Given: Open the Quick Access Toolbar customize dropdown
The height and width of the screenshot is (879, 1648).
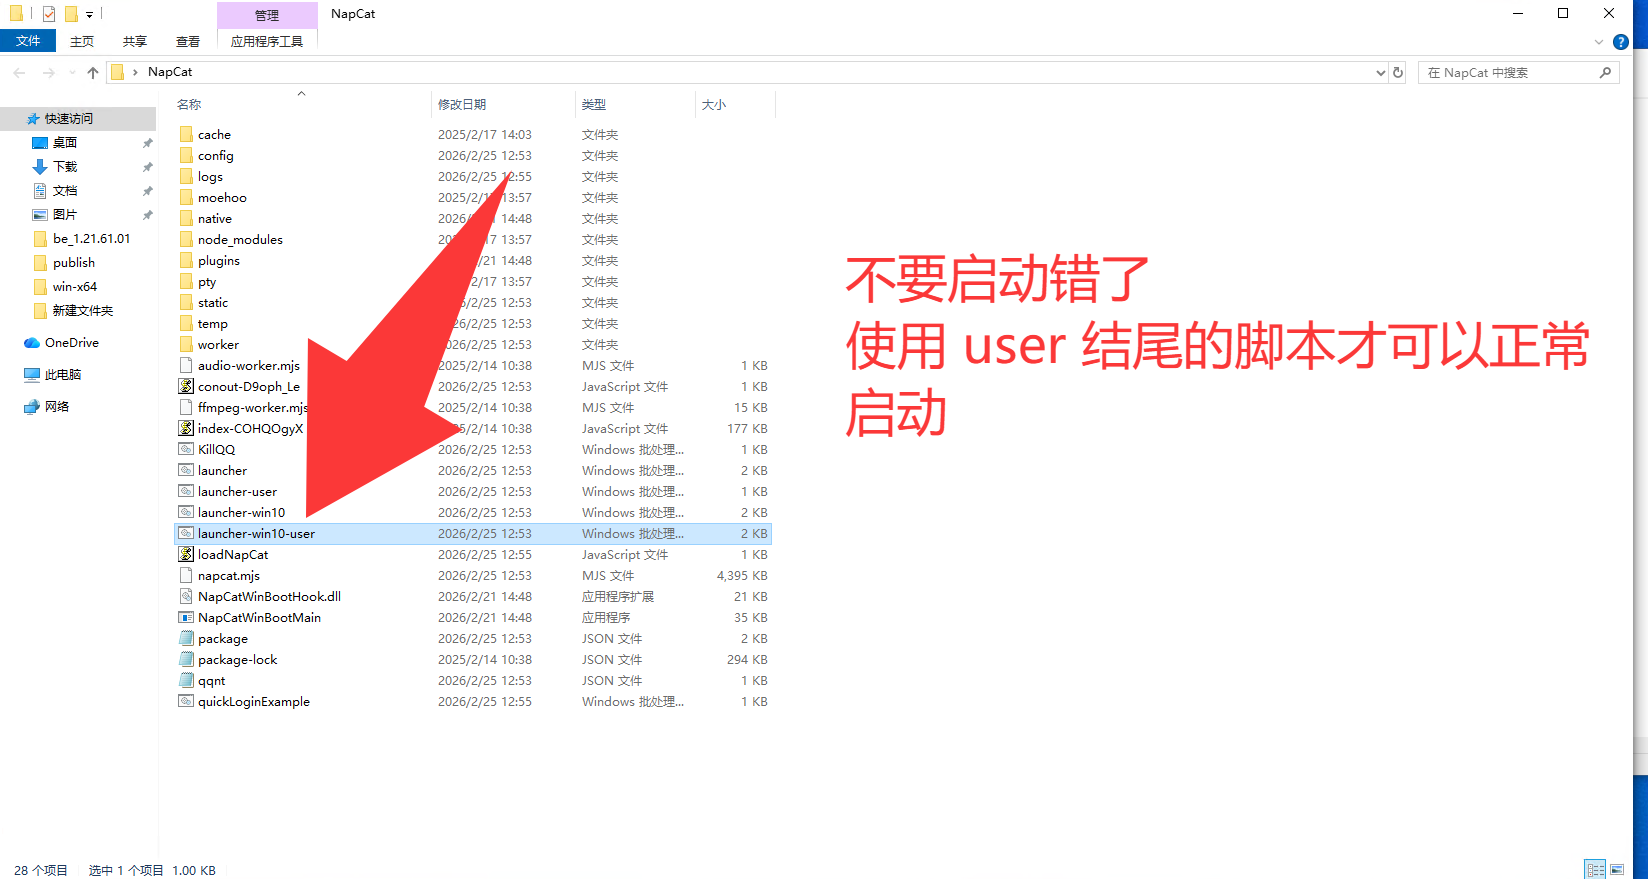Looking at the screenshot, I should (x=89, y=14).
